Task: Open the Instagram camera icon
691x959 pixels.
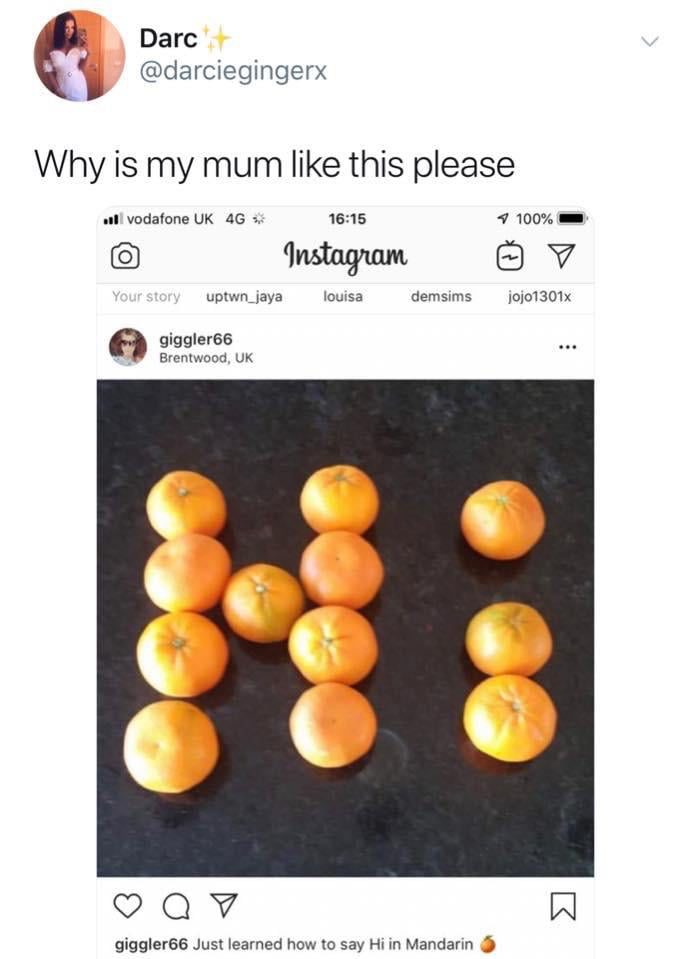Action: point(125,256)
